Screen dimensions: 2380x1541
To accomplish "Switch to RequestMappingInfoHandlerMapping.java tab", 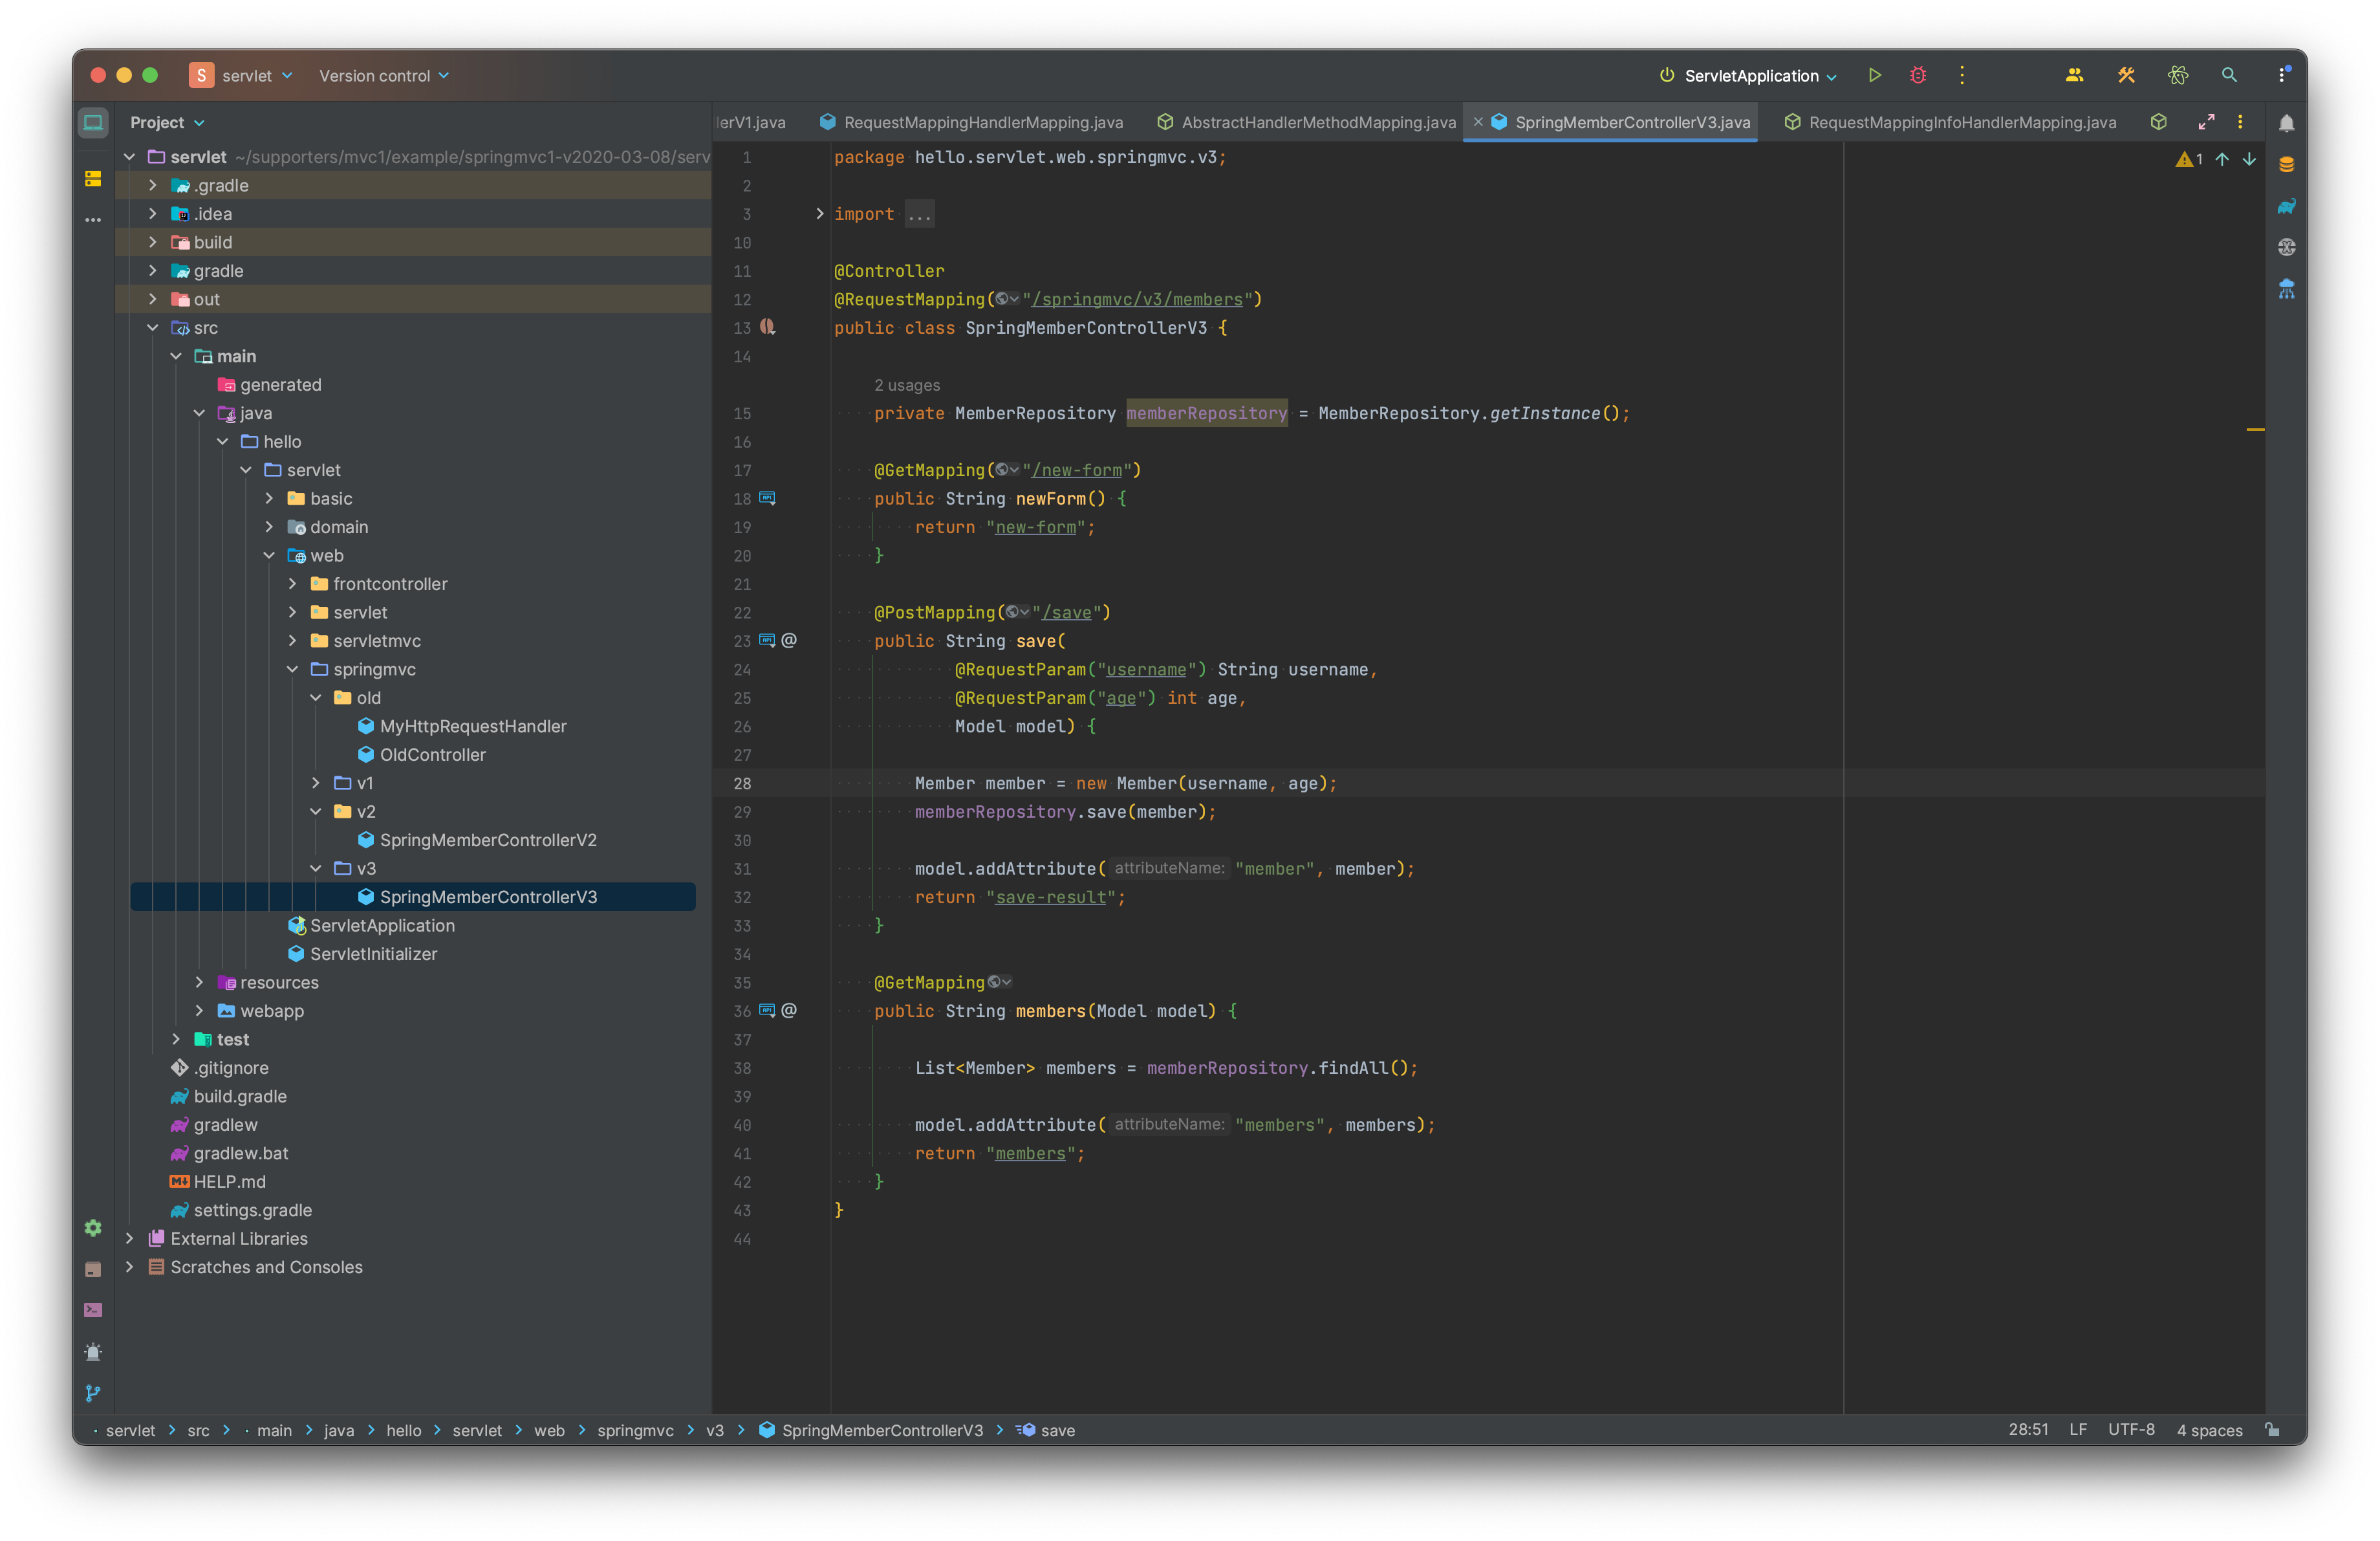I will click(x=1950, y=122).
